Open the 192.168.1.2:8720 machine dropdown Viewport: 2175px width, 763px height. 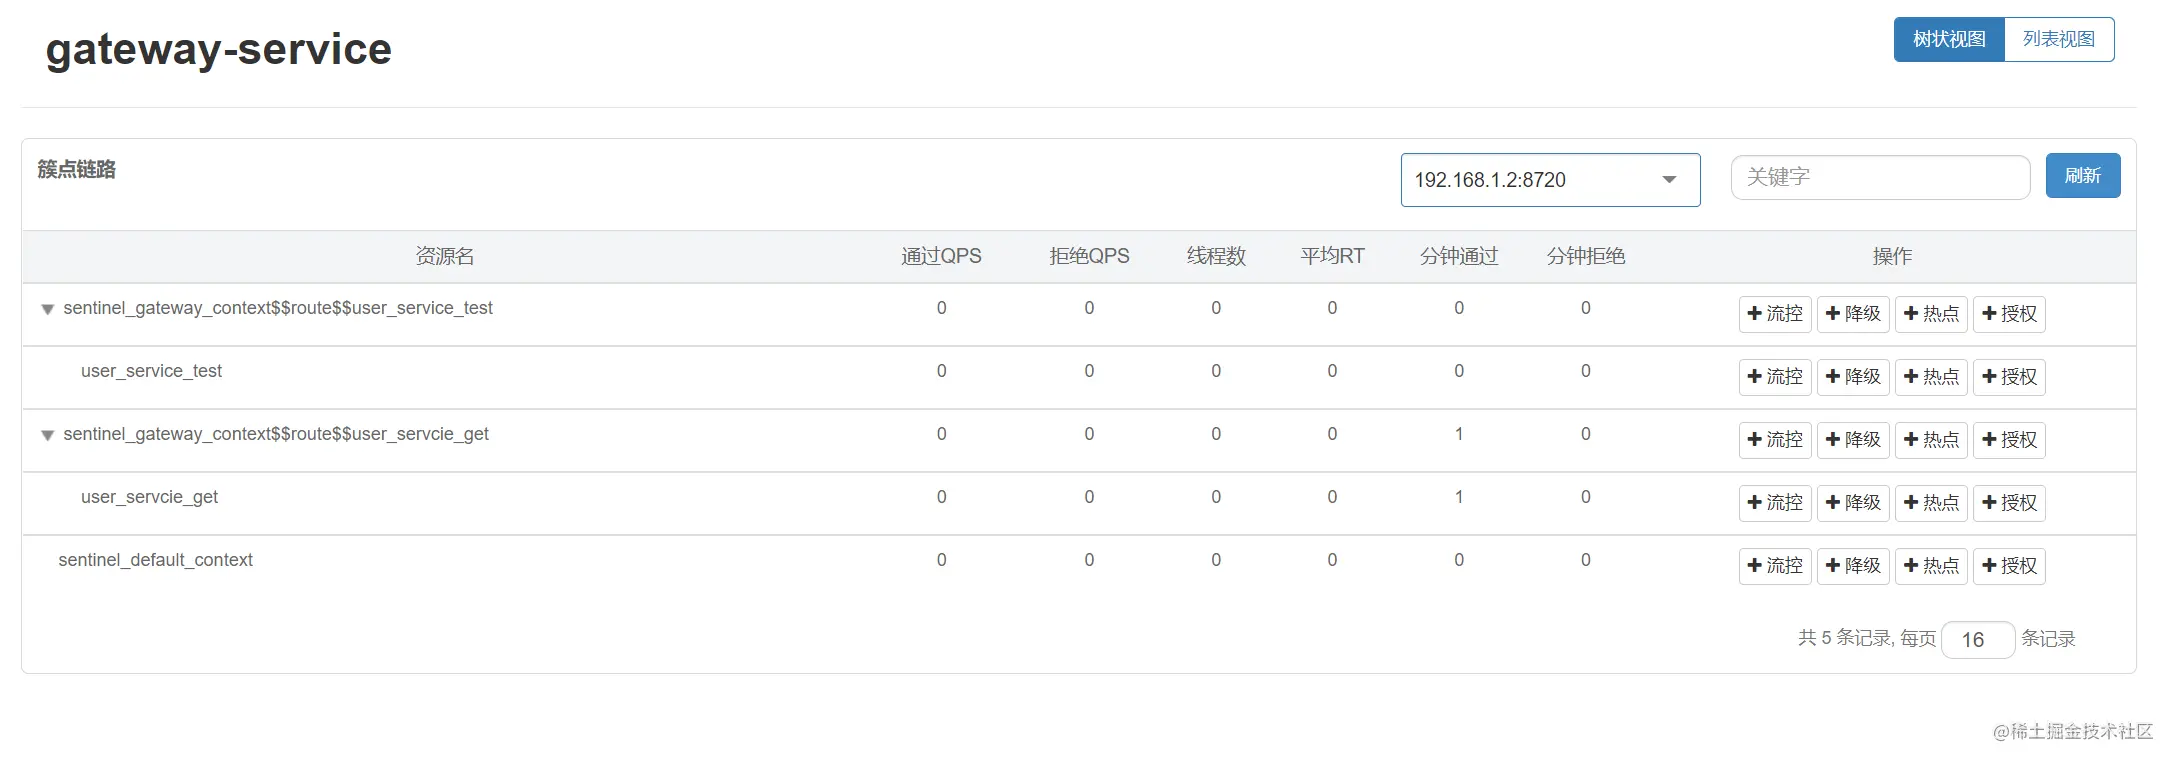[x=1550, y=180]
